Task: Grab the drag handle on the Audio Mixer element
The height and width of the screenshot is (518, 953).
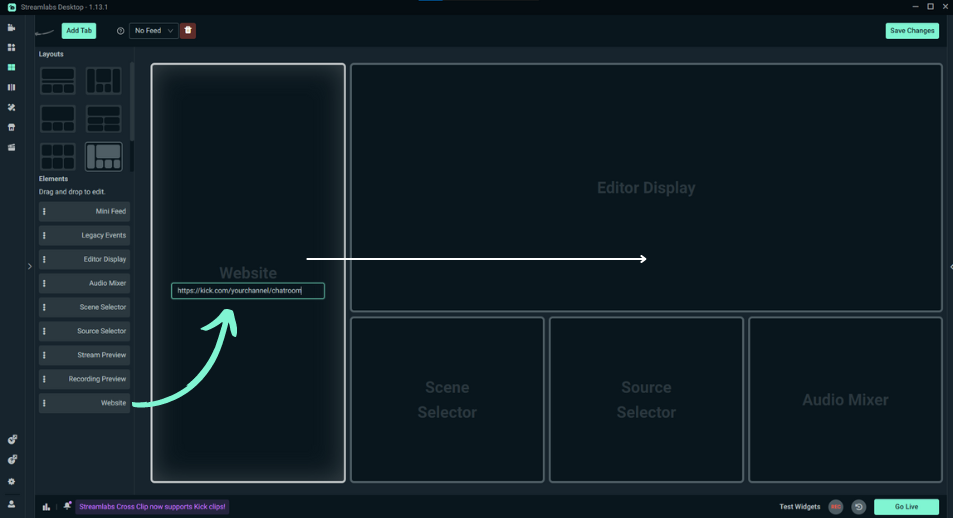Action: click(x=44, y=283)
